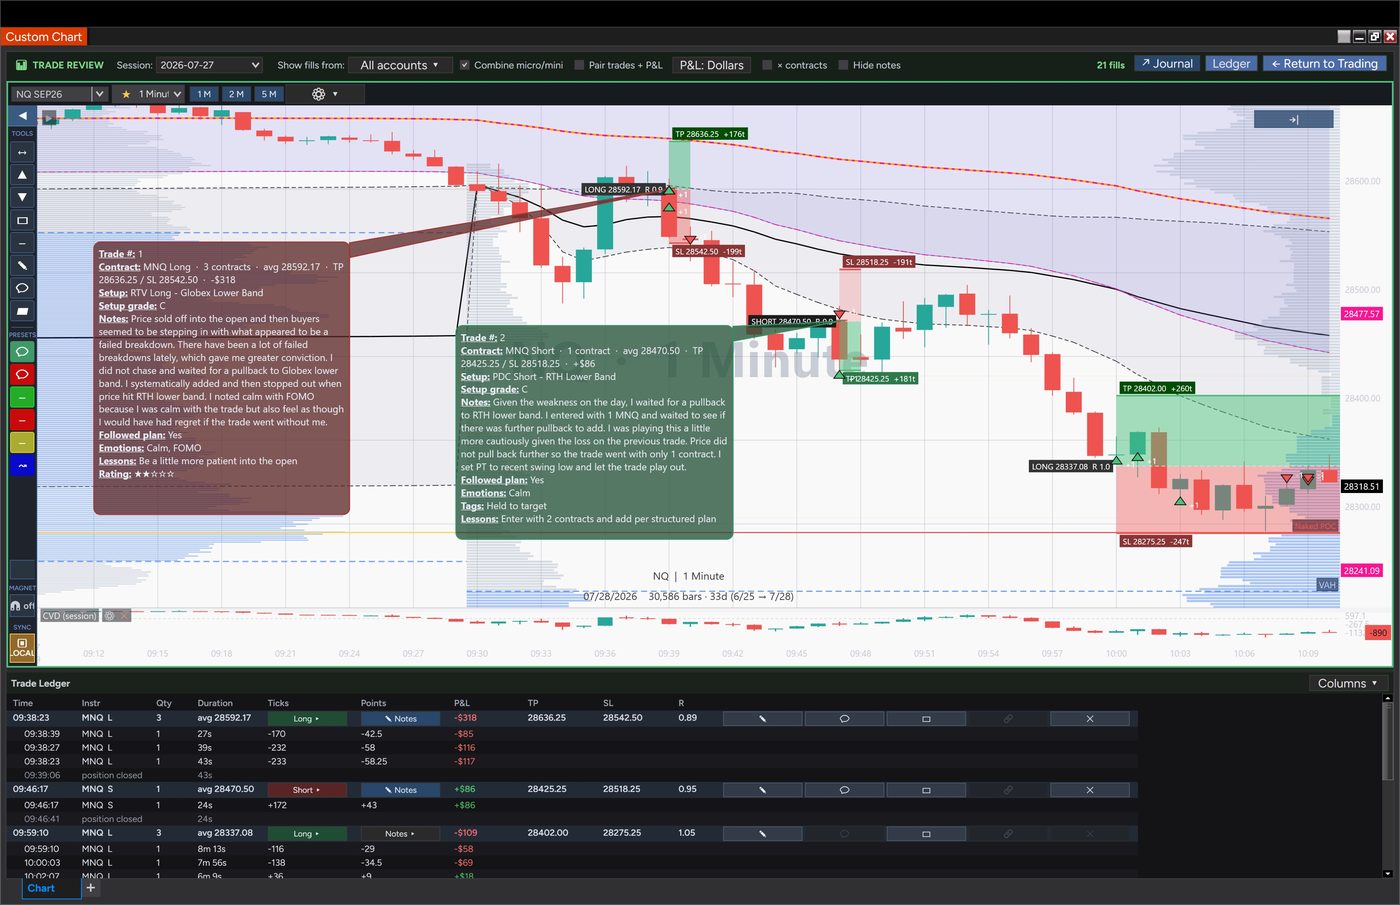Select the pencil annotation tool in sidebar
This screenshot has height=905, width=1400.
click(22, 265)
